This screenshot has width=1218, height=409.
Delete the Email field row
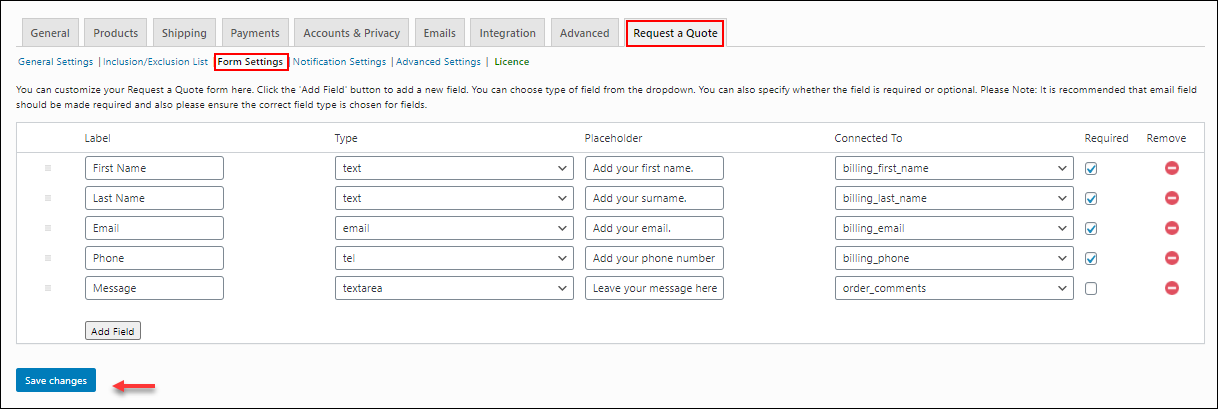point(1172,228)
